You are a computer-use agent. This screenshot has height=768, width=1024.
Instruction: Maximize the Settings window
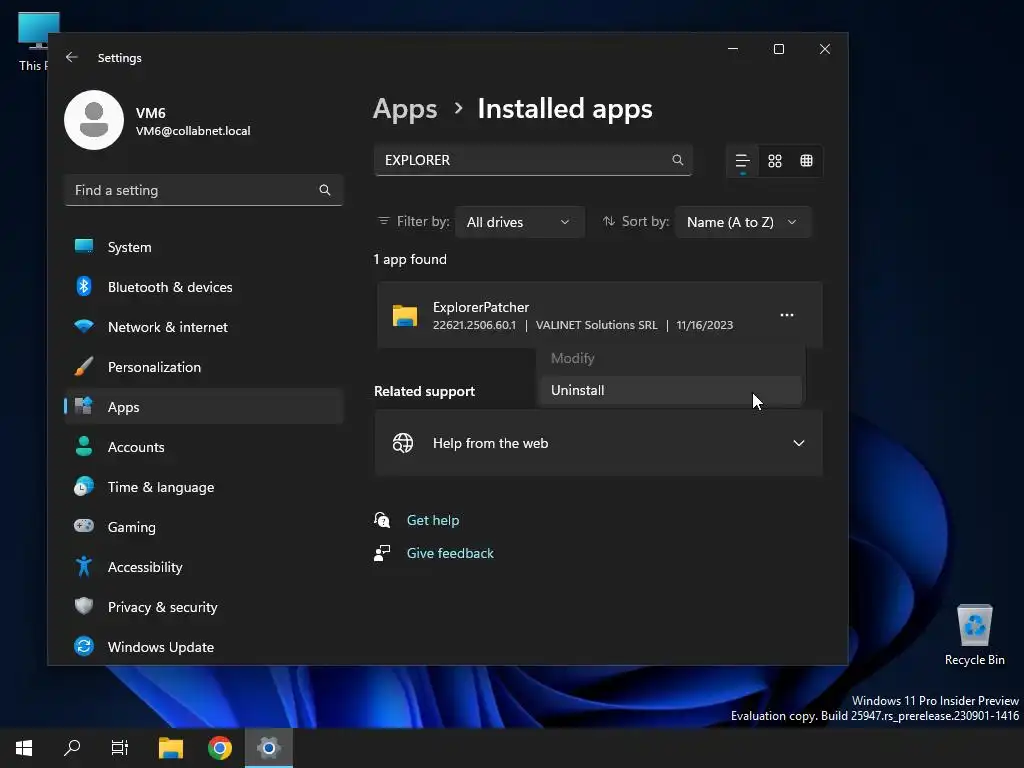click(778, 49)
